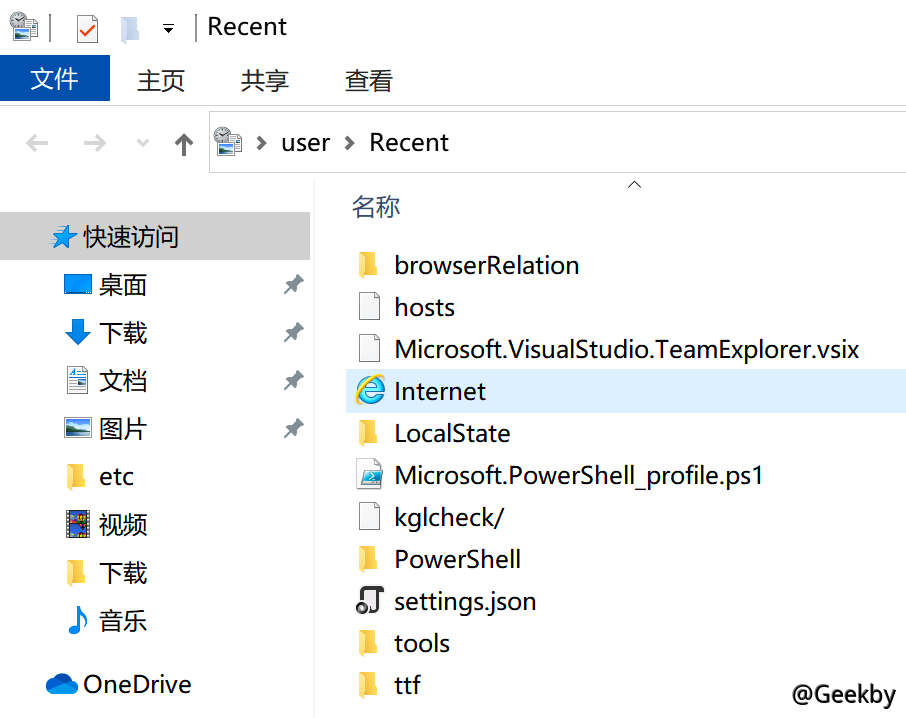Sort files by clicking the 名称 column header
The width and height of the screenshot is (906, 718).
point(376,206)
